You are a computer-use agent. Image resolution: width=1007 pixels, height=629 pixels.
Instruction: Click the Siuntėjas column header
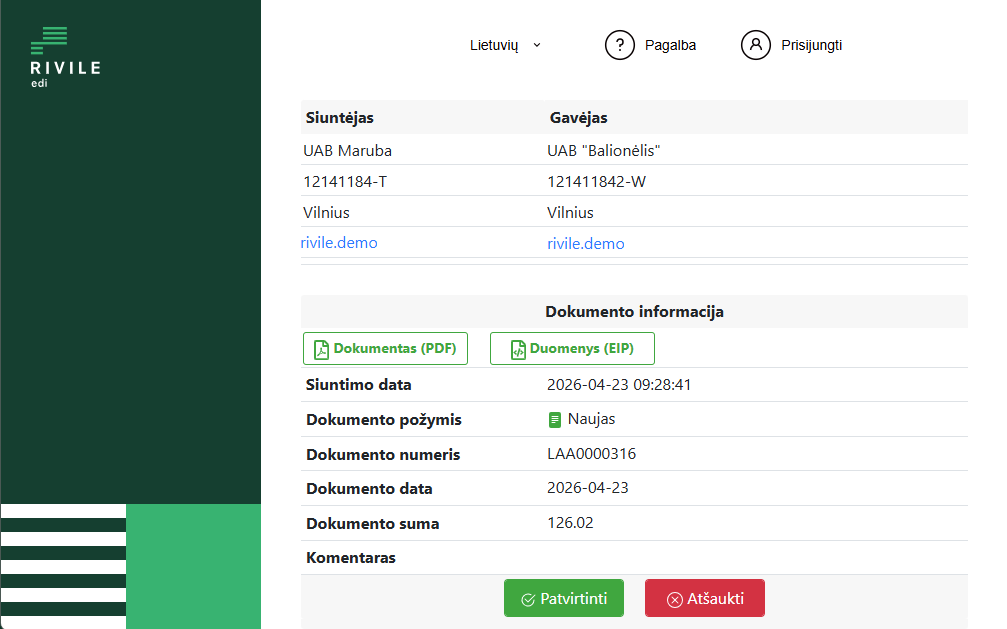coord(340,118)
